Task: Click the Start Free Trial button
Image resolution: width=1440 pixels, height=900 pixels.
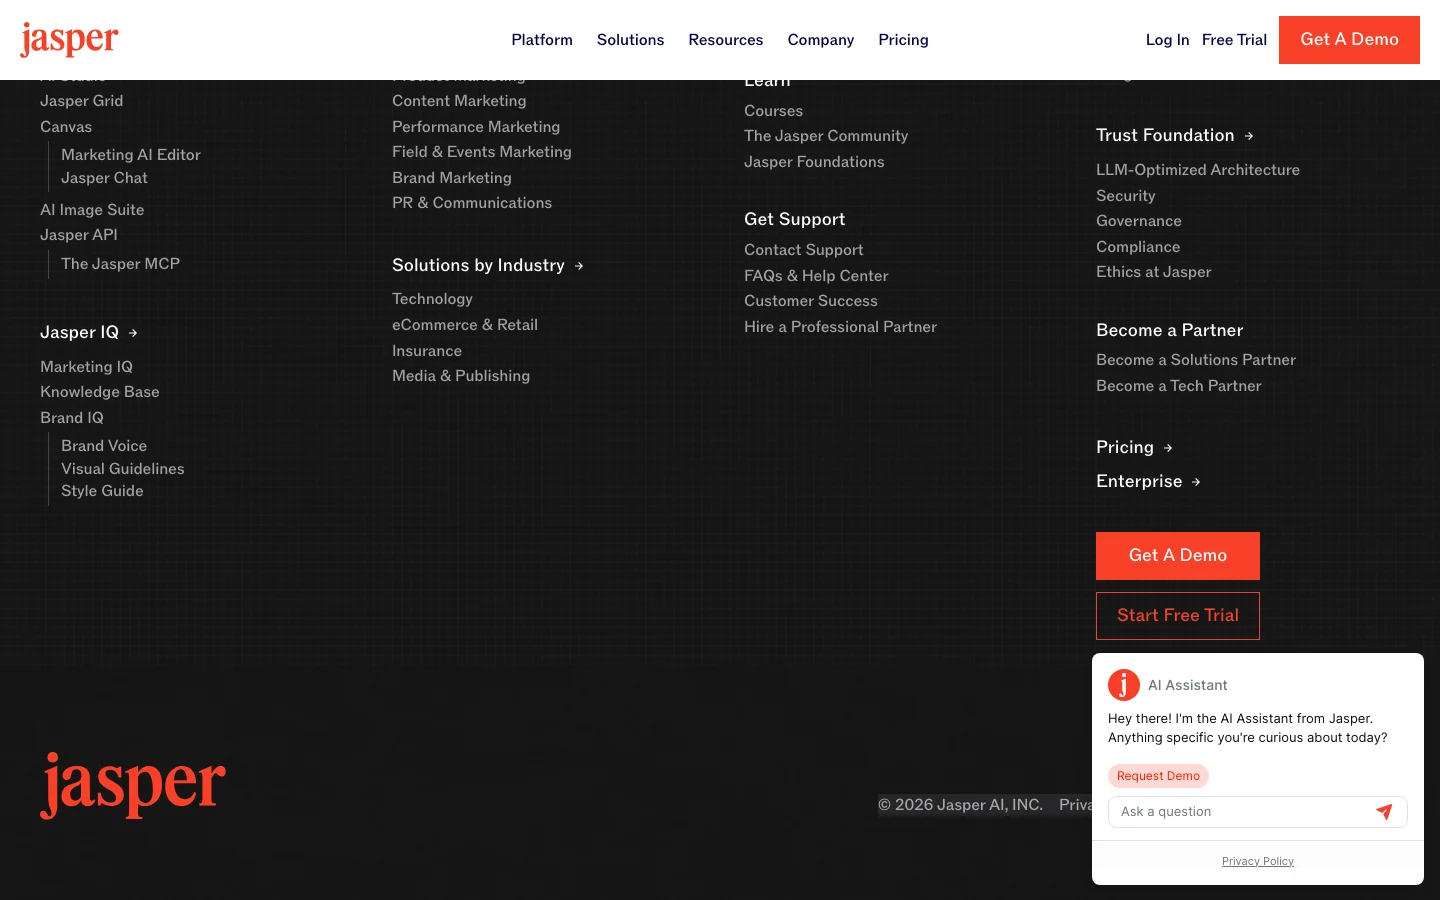Action: pos(1178,616)
